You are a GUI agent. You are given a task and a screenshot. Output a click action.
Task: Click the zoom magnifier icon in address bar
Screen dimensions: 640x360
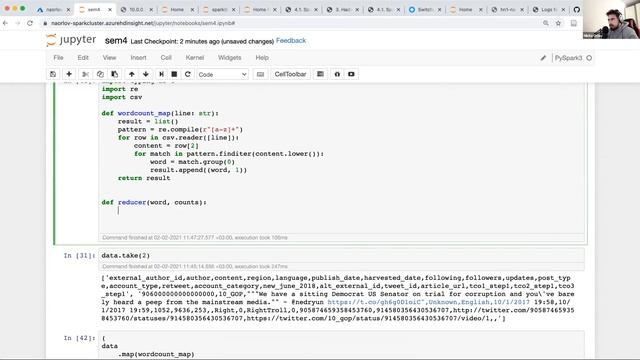(546, 23)
